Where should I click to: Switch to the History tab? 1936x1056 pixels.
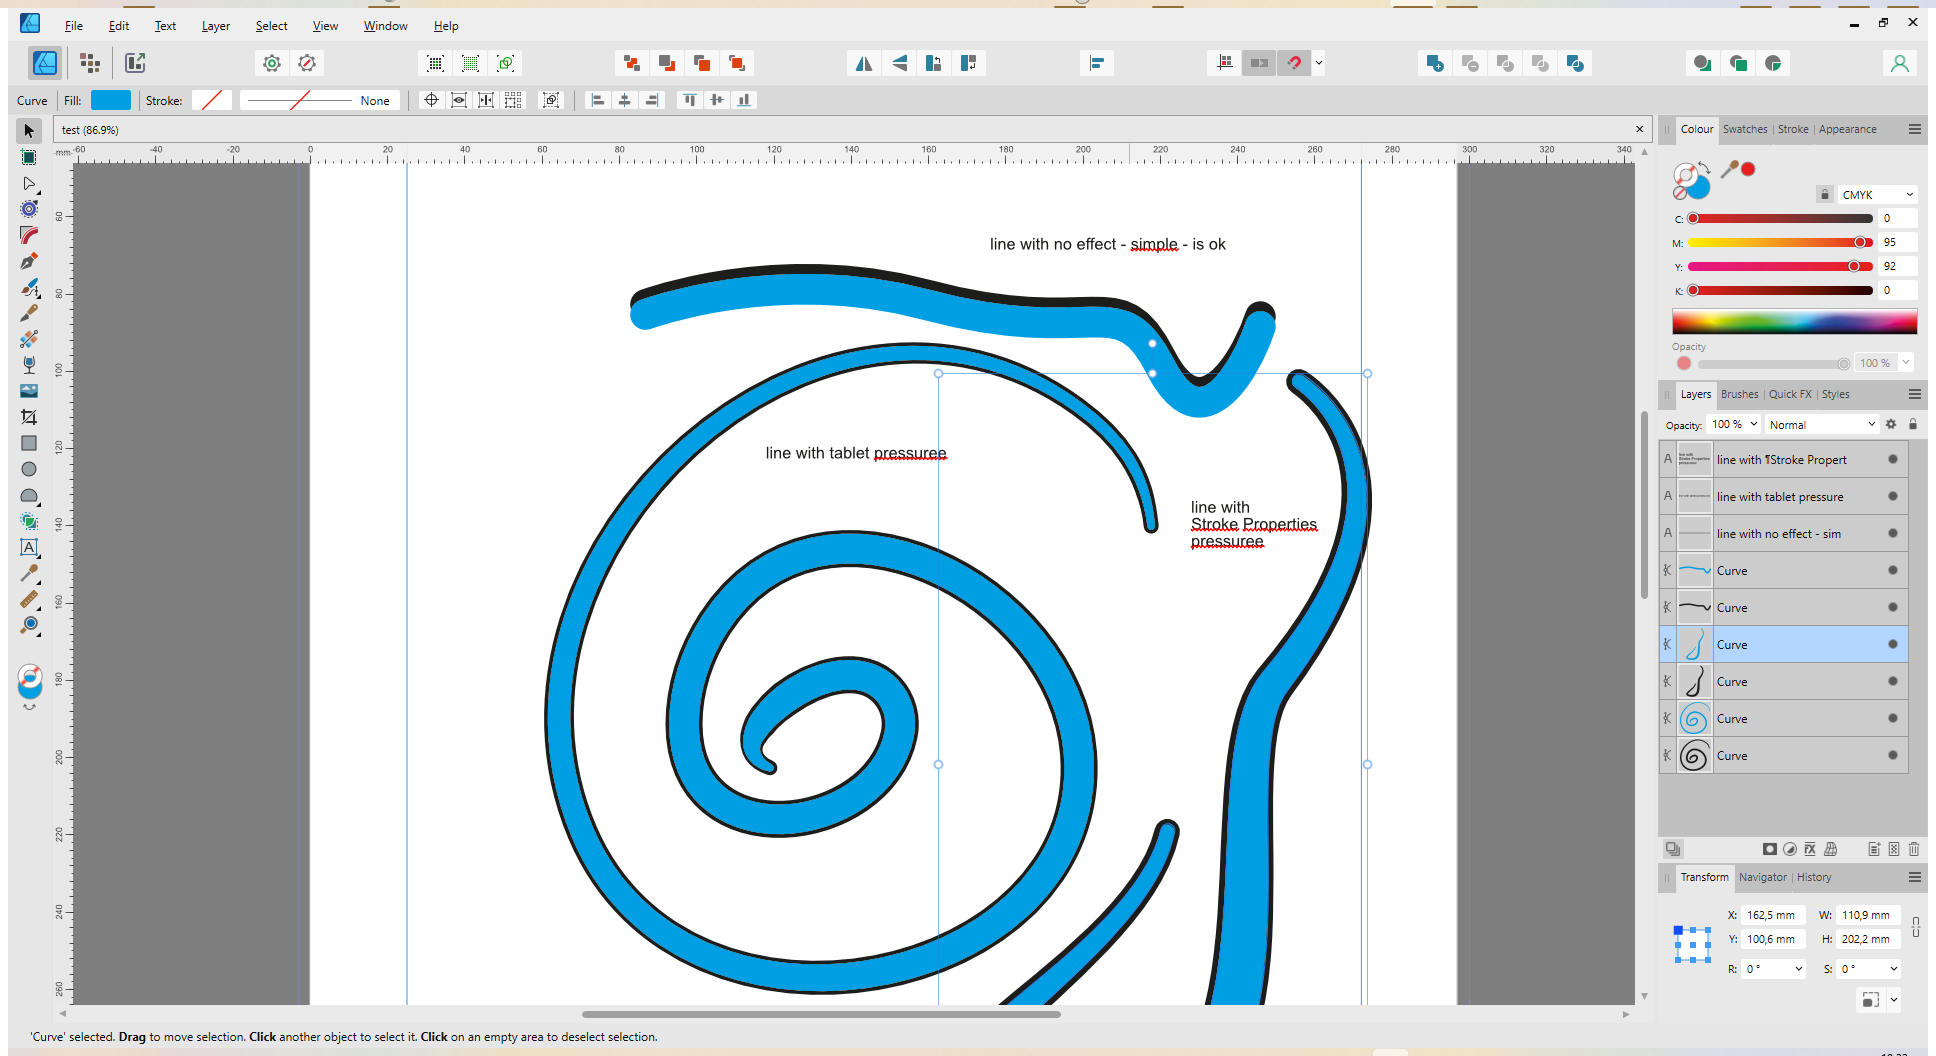pyautogui.click(x=1814, y=877)
